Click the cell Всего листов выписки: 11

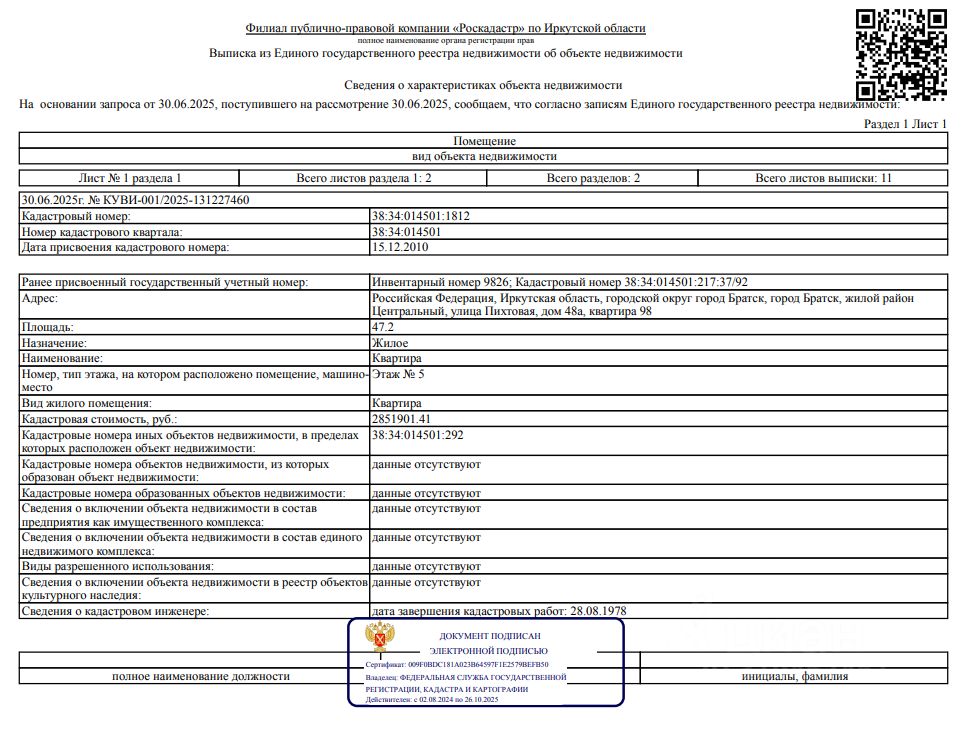[823, 178]
